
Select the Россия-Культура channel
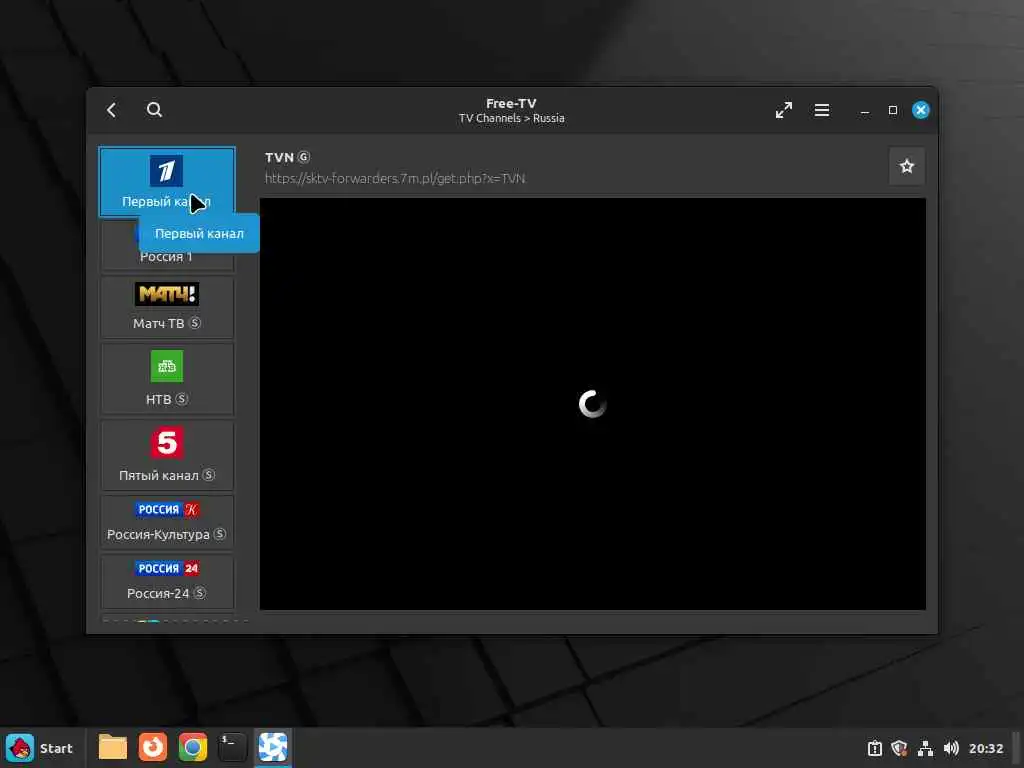point(167,522)
